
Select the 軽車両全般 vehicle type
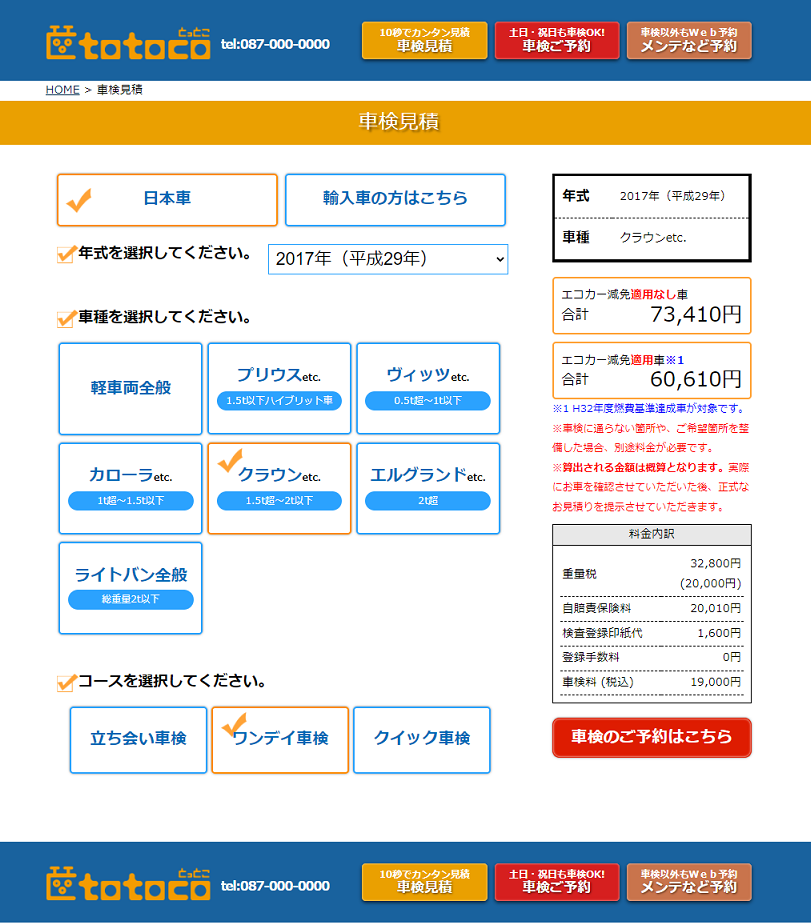coord(130,388)
